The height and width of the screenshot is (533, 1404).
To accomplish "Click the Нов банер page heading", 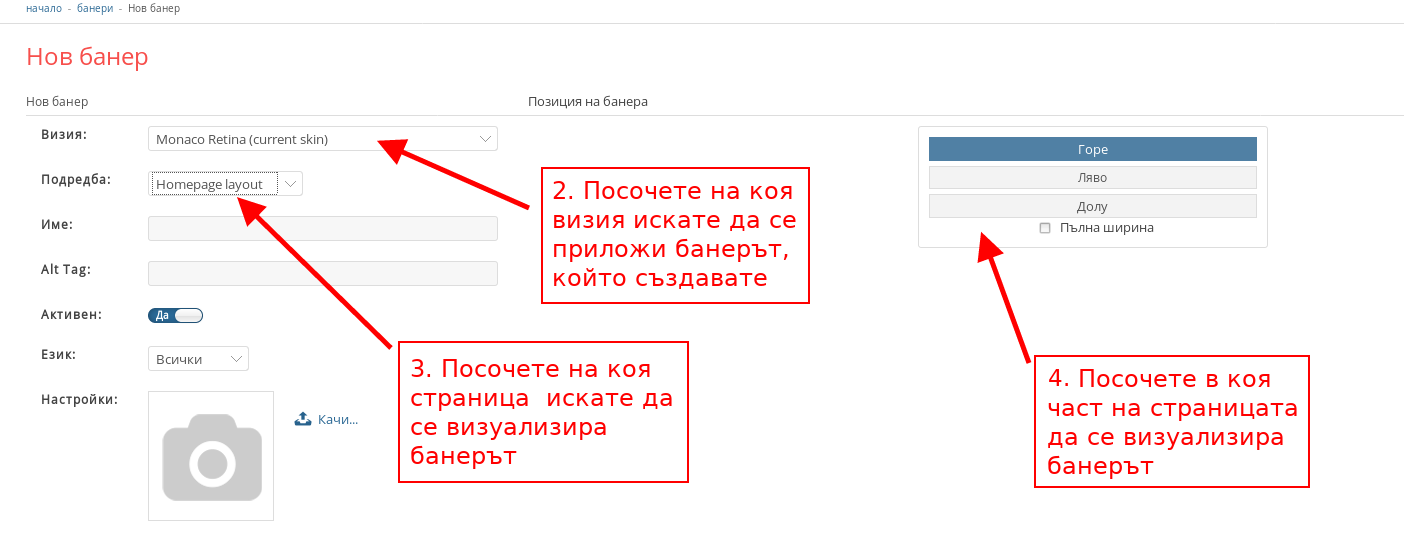I will point(87,57).
